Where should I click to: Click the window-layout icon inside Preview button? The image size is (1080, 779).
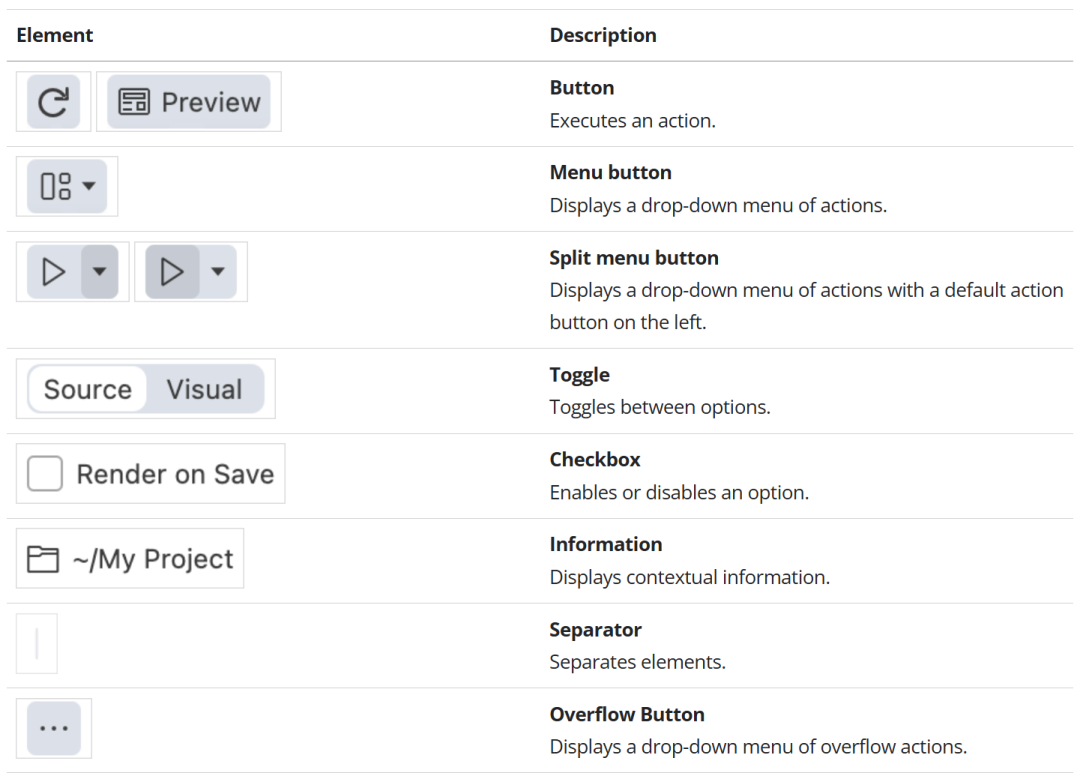point(134,102)
